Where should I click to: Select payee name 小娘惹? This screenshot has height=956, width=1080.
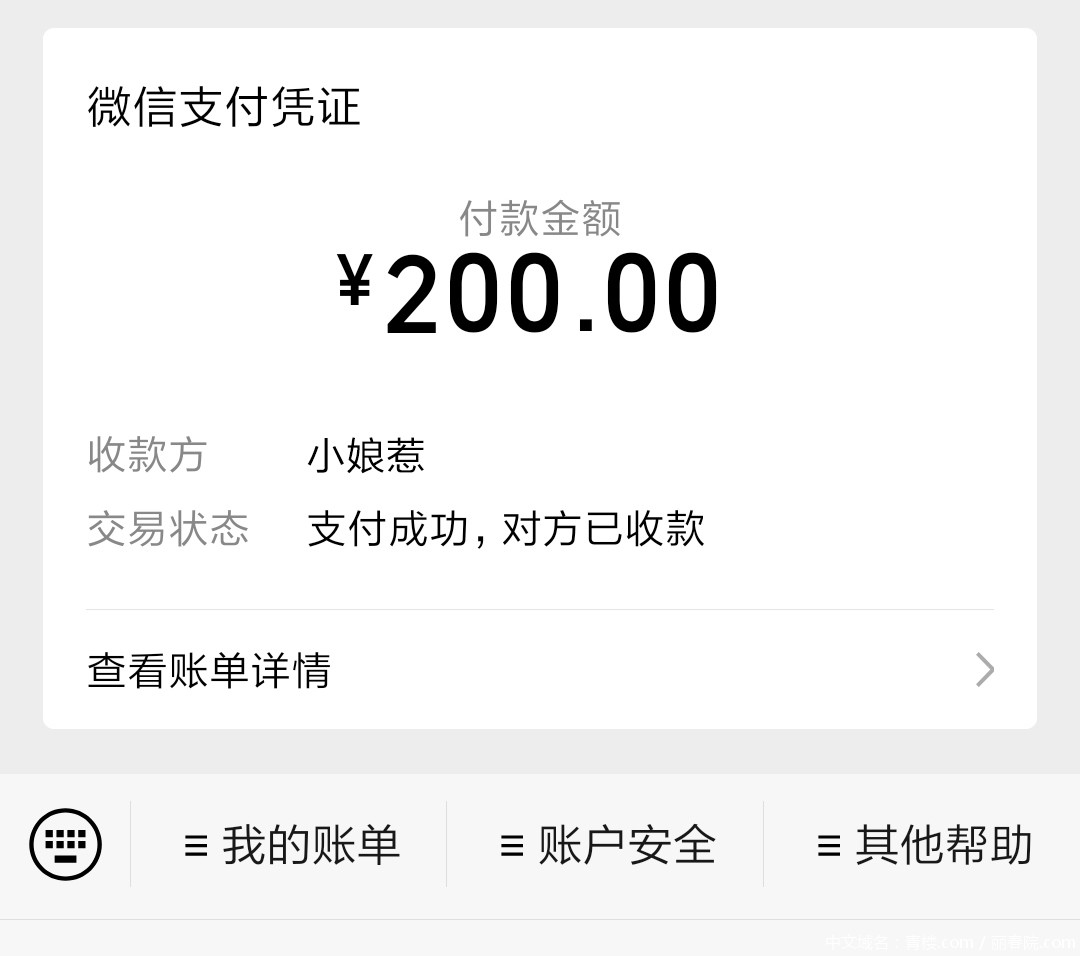coord(366,456)
